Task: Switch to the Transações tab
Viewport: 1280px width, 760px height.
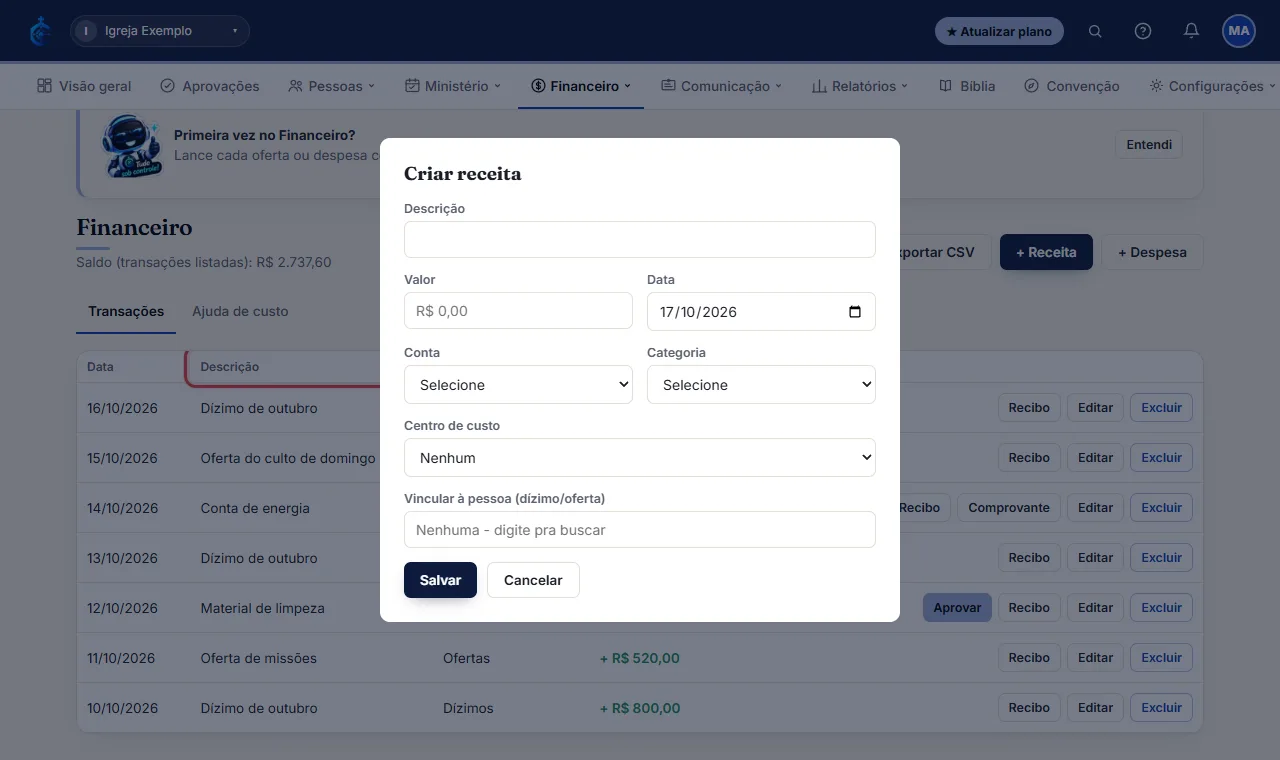Action: (x=126, y=312)
